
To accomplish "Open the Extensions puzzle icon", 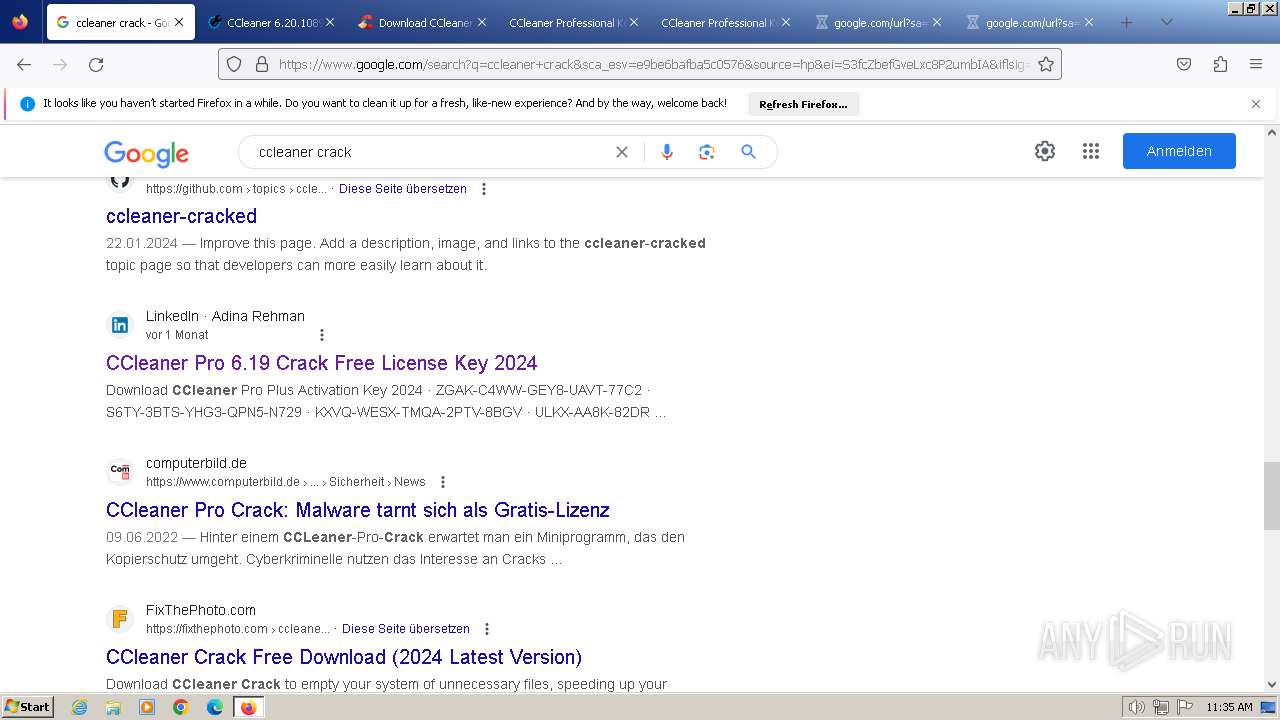I will 1220,64.
